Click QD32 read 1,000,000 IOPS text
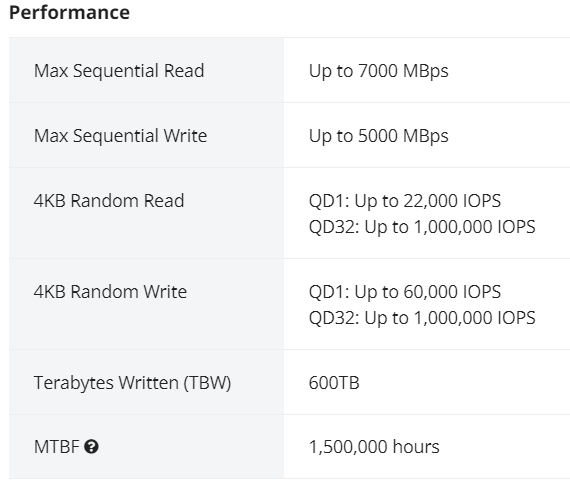The height and width of the screenshot is (489, 570). coord(422,227)
